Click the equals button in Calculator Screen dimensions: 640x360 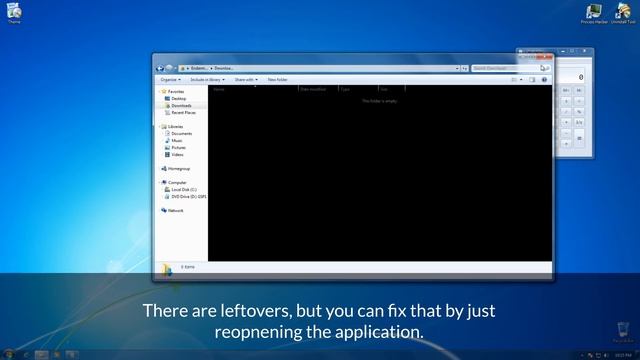pyautogui.click(x=579, y=138)
